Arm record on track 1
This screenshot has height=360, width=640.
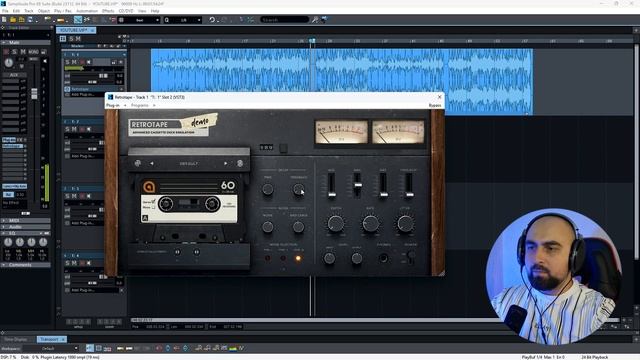[x=82, y=62]
